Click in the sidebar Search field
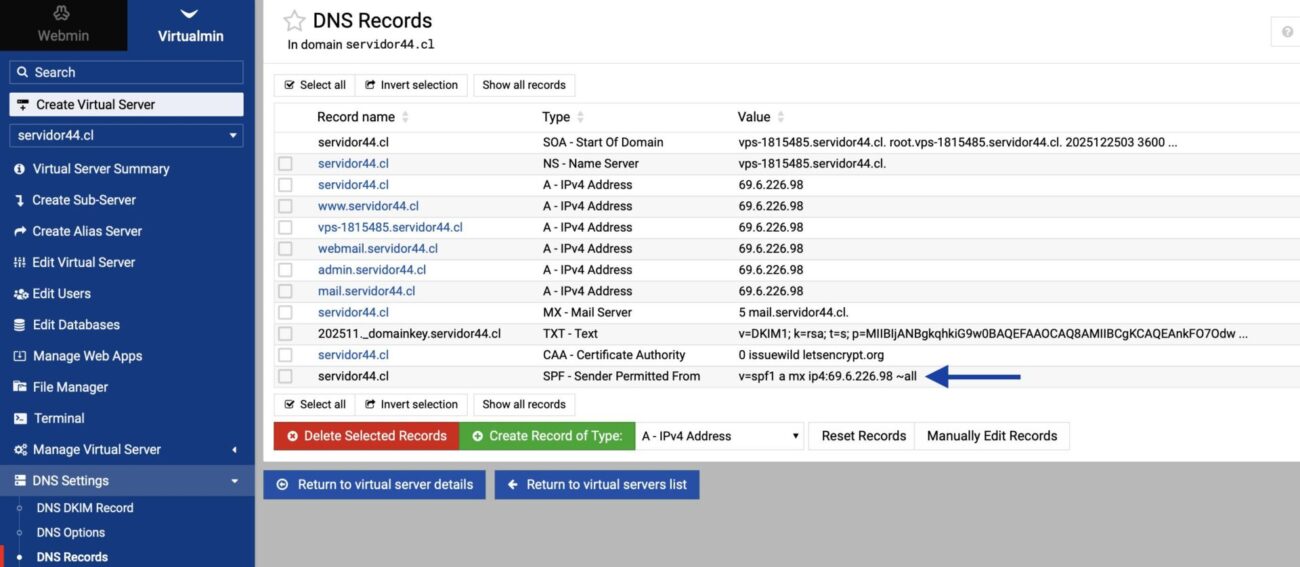This screenshot has height=567, width=1300. coord(126,72)
